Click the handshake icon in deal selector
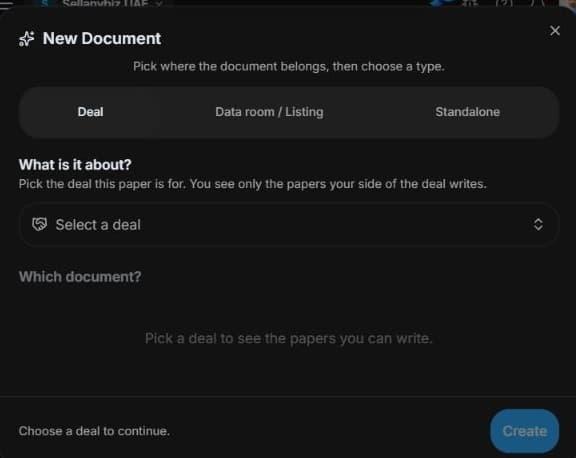This screenshot has height=458, width=576. pos(40,224)
